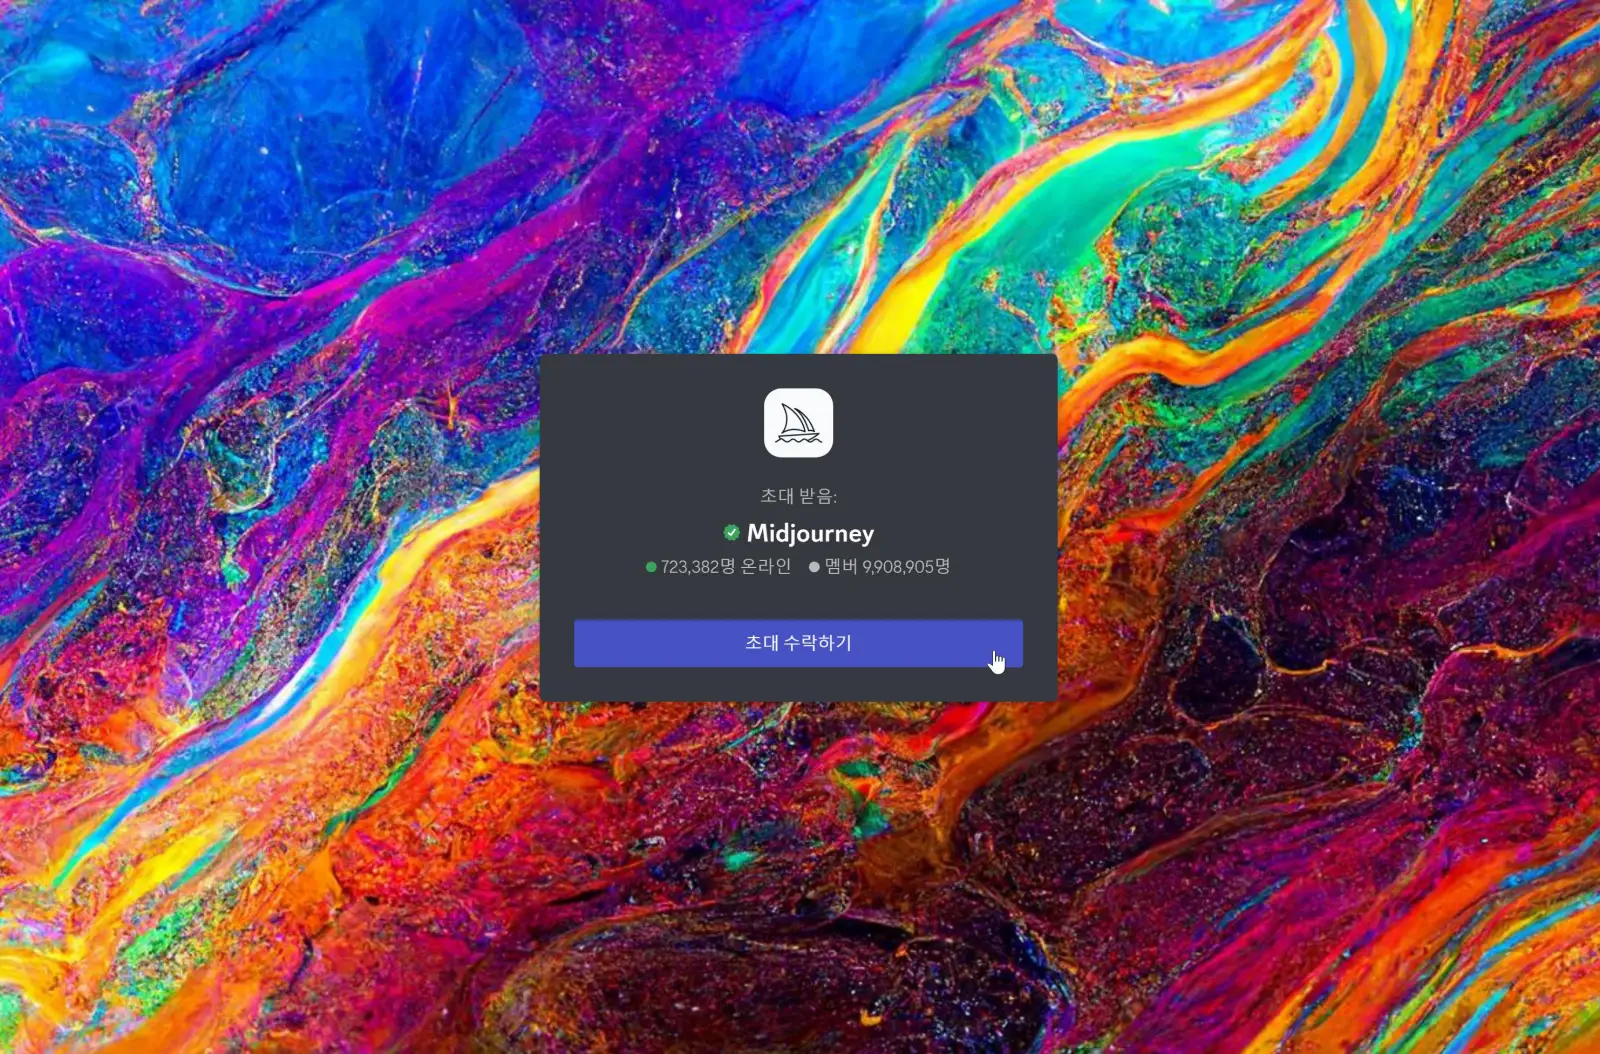The width and height of the screenshot is (1600, 1054).
Task: Click the 초대 받음: label
Action: pyautogui.click(x=798, y=496)
